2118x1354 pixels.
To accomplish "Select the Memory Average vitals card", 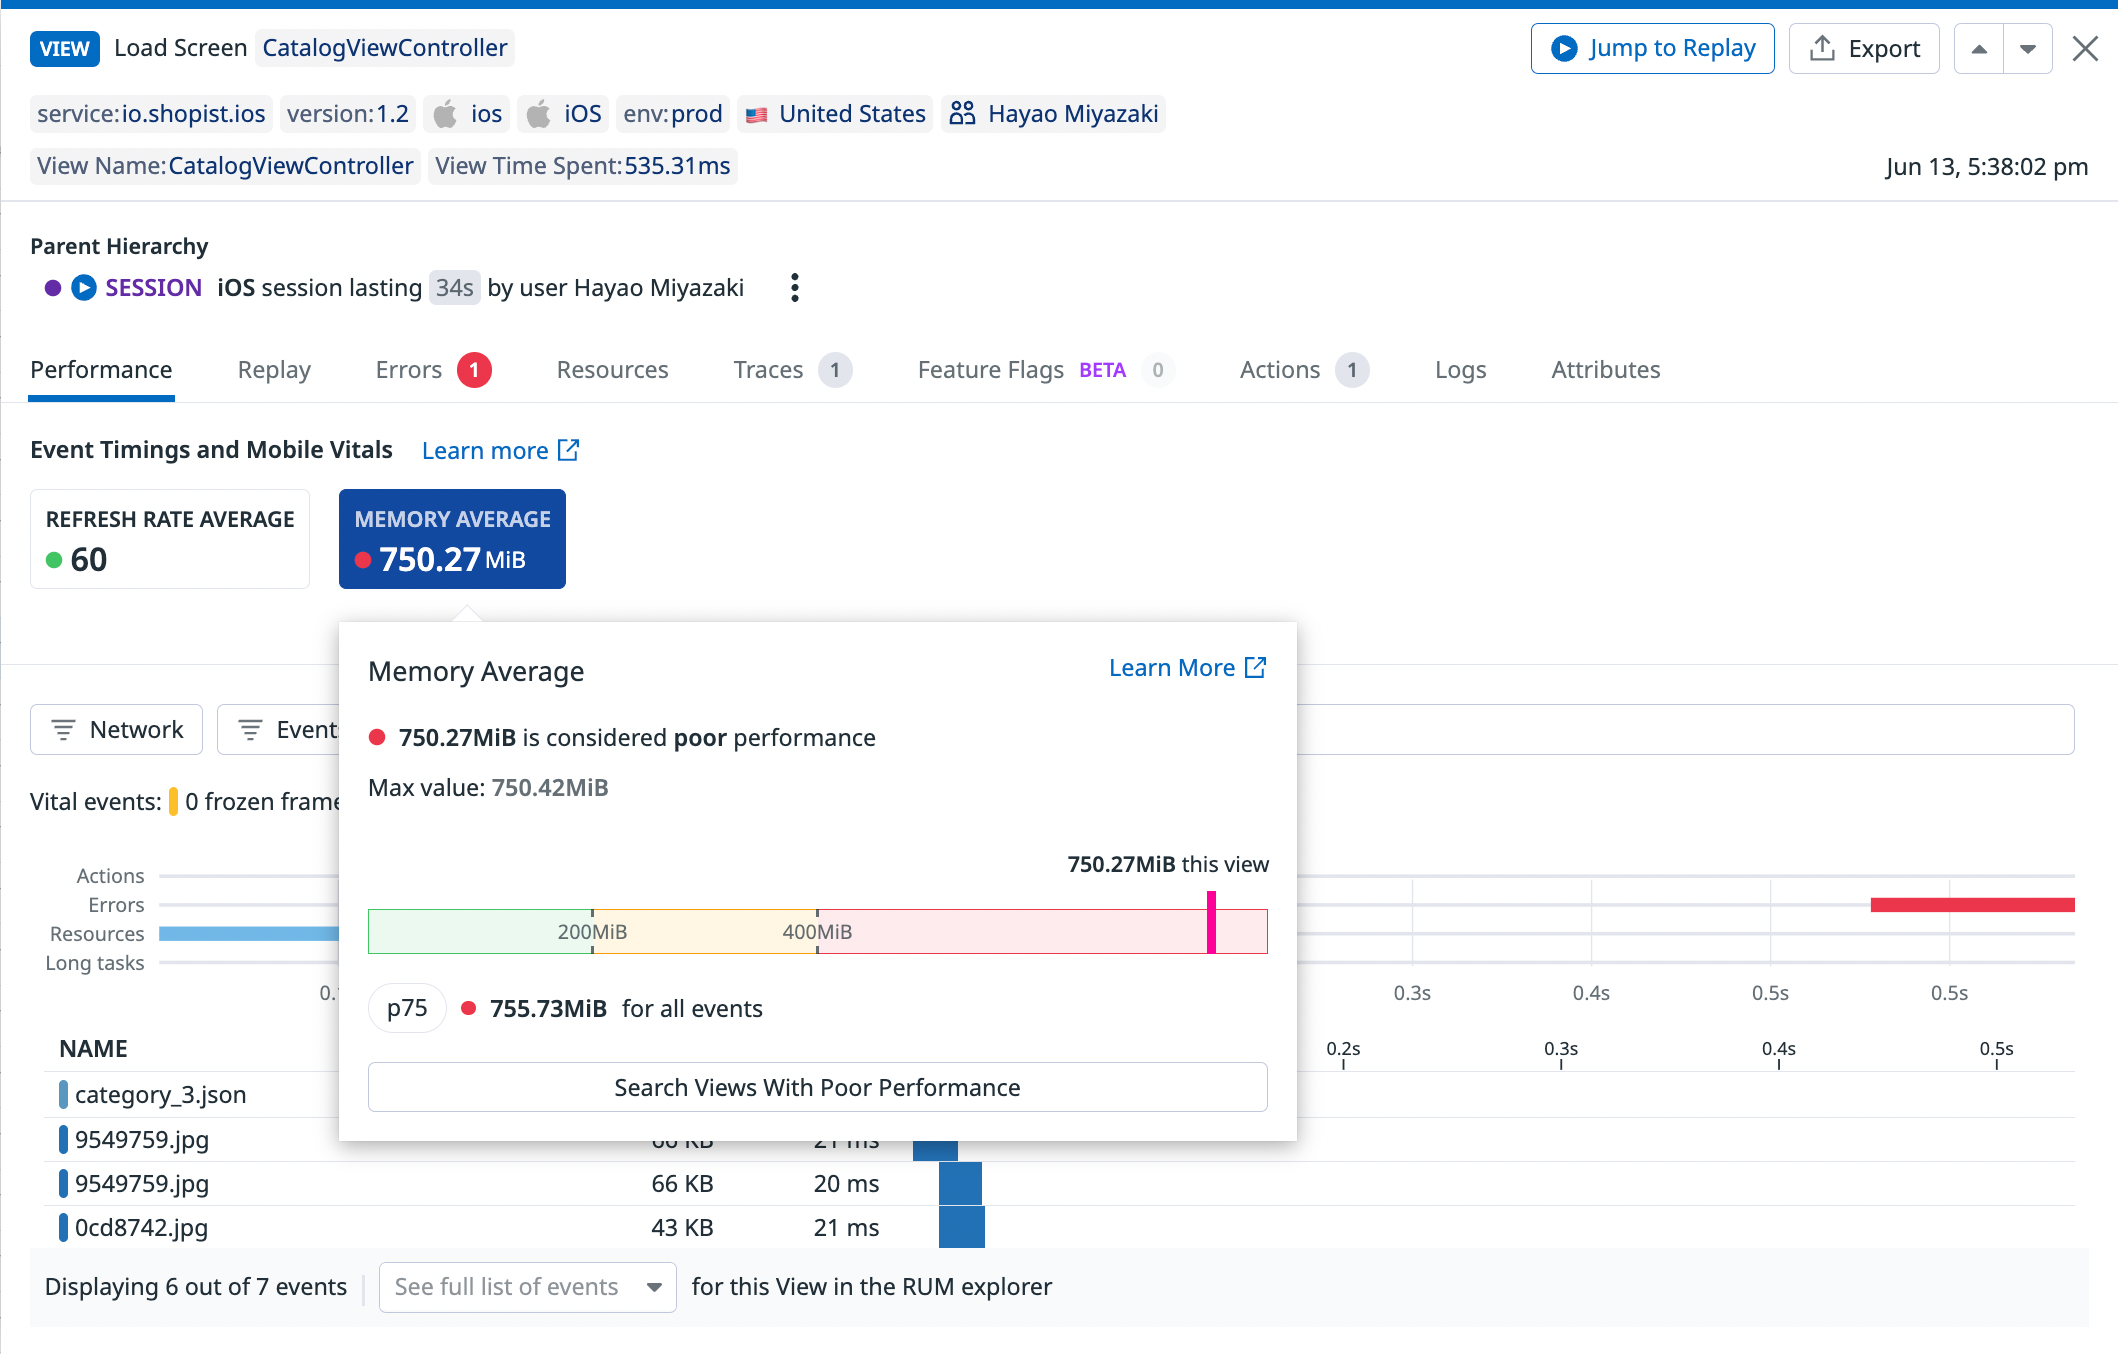I will point(452,539).
